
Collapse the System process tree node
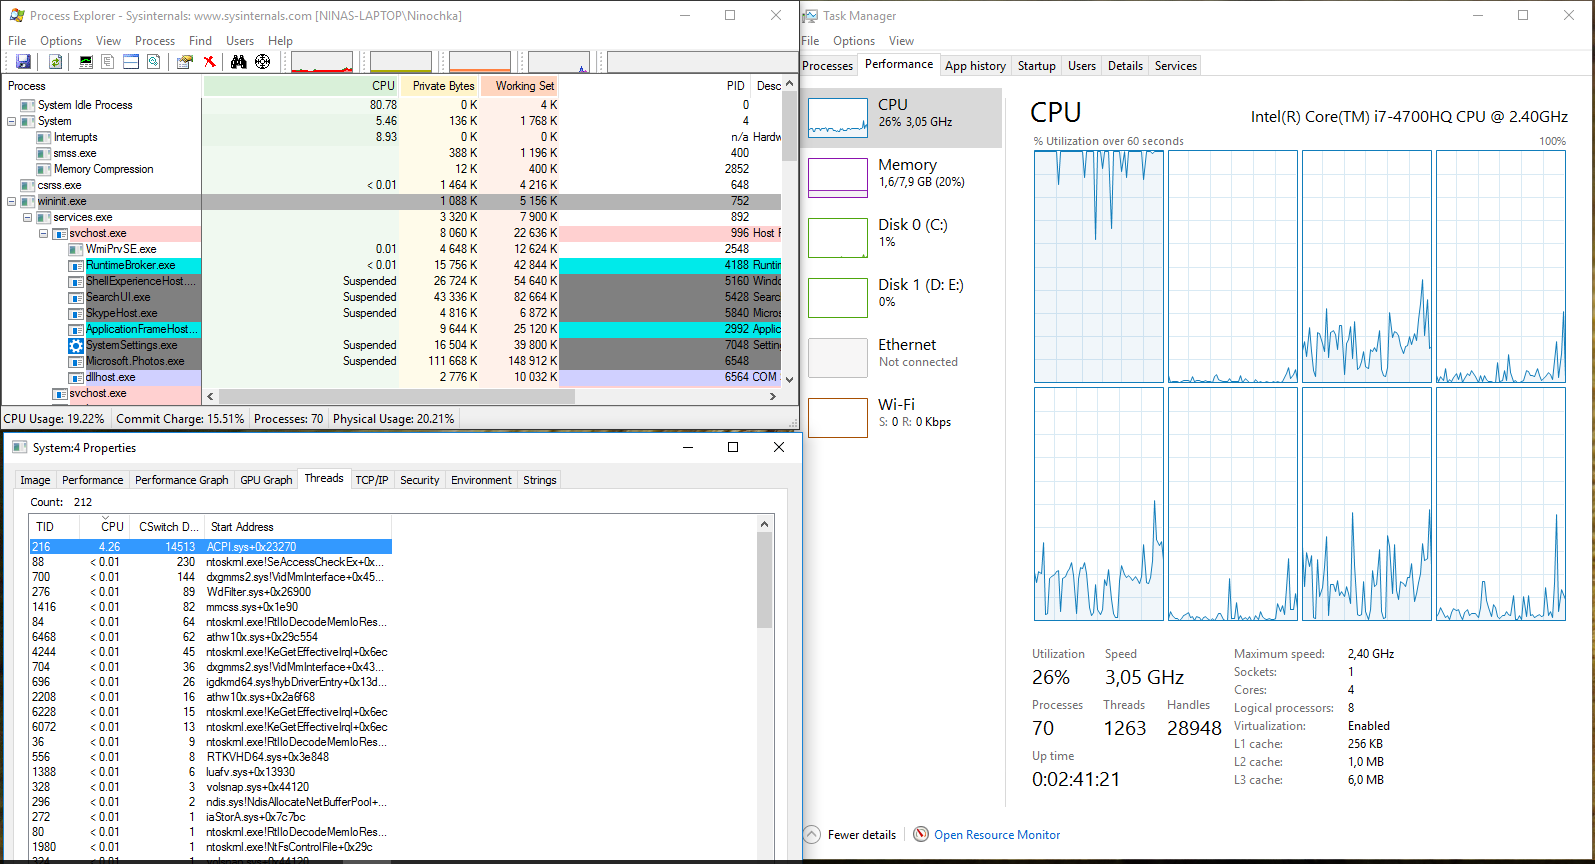coord(11,121)
